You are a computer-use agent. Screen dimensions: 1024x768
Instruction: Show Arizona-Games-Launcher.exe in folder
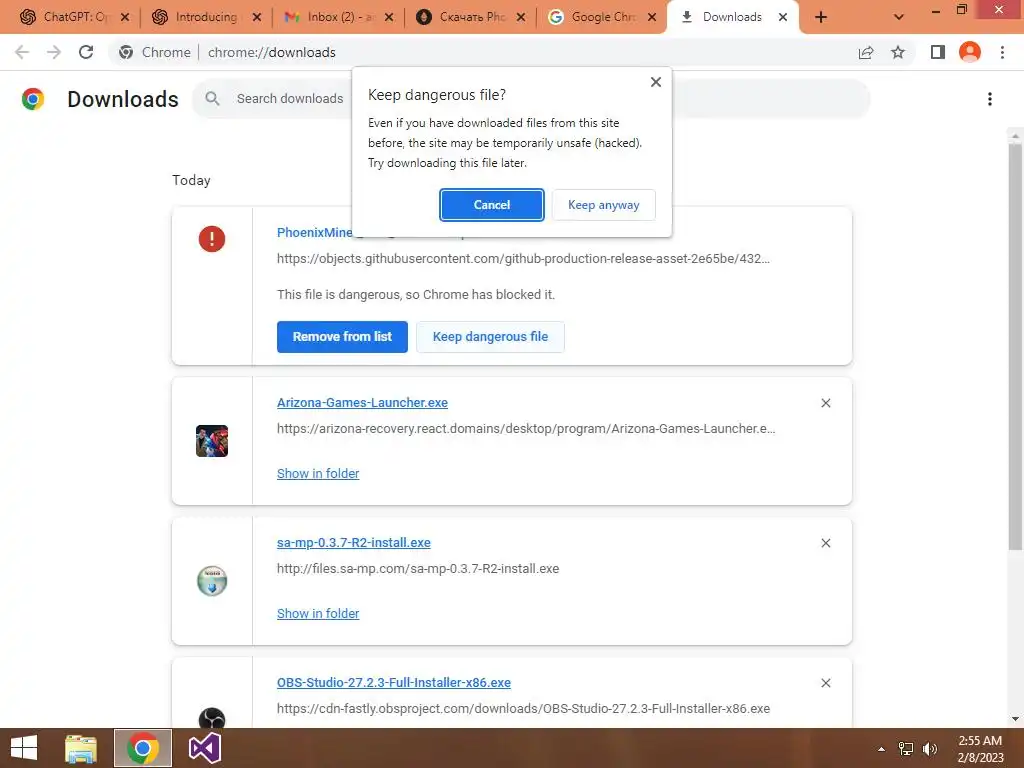point(318,473)
